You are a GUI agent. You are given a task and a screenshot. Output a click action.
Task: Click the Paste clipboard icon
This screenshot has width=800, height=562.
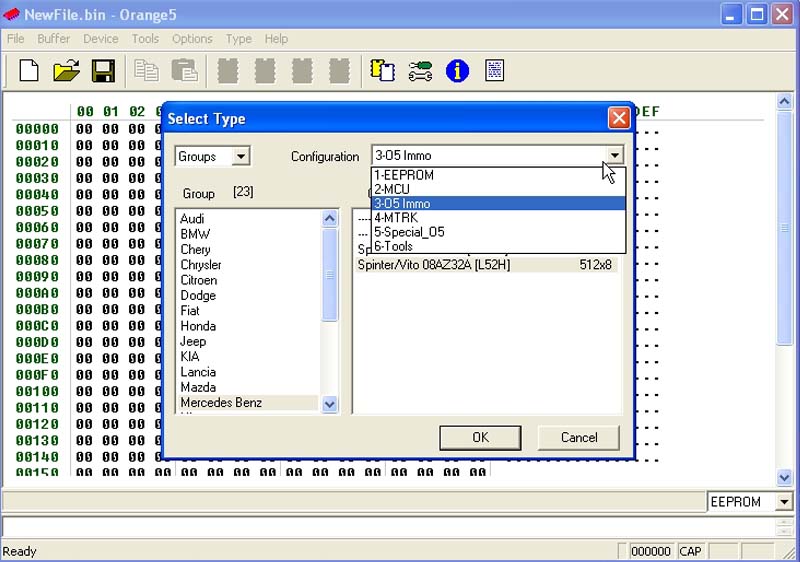pyautogui.click(x=184, y=70)
